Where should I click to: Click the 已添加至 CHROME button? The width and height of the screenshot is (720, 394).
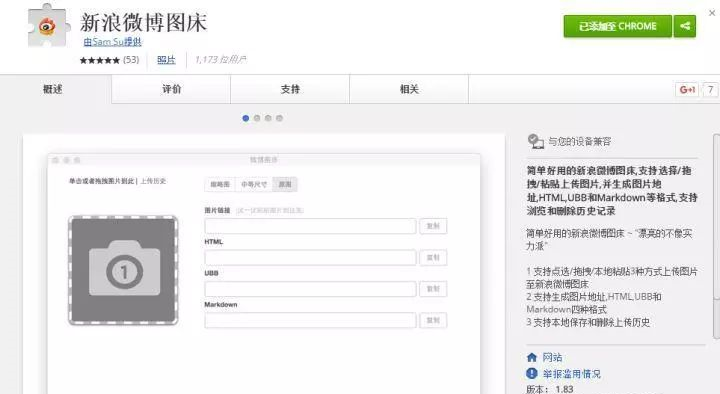[x=618, y=26]
